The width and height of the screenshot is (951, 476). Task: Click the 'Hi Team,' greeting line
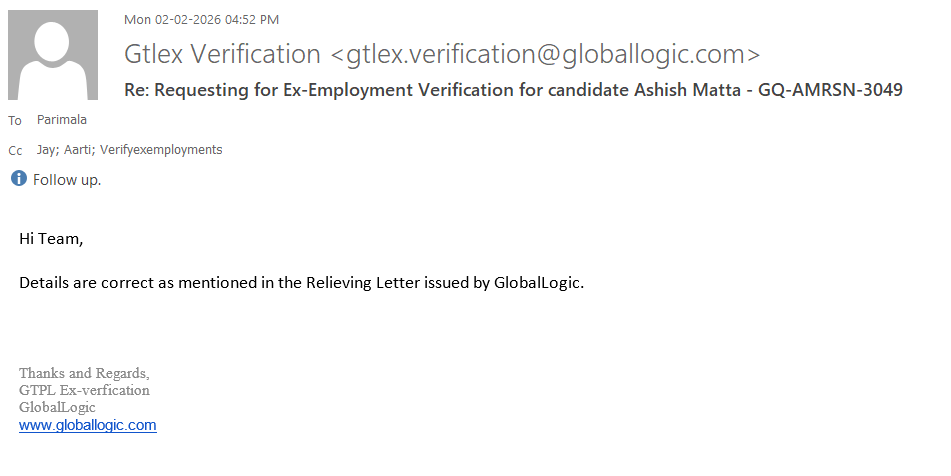[52, 240]
